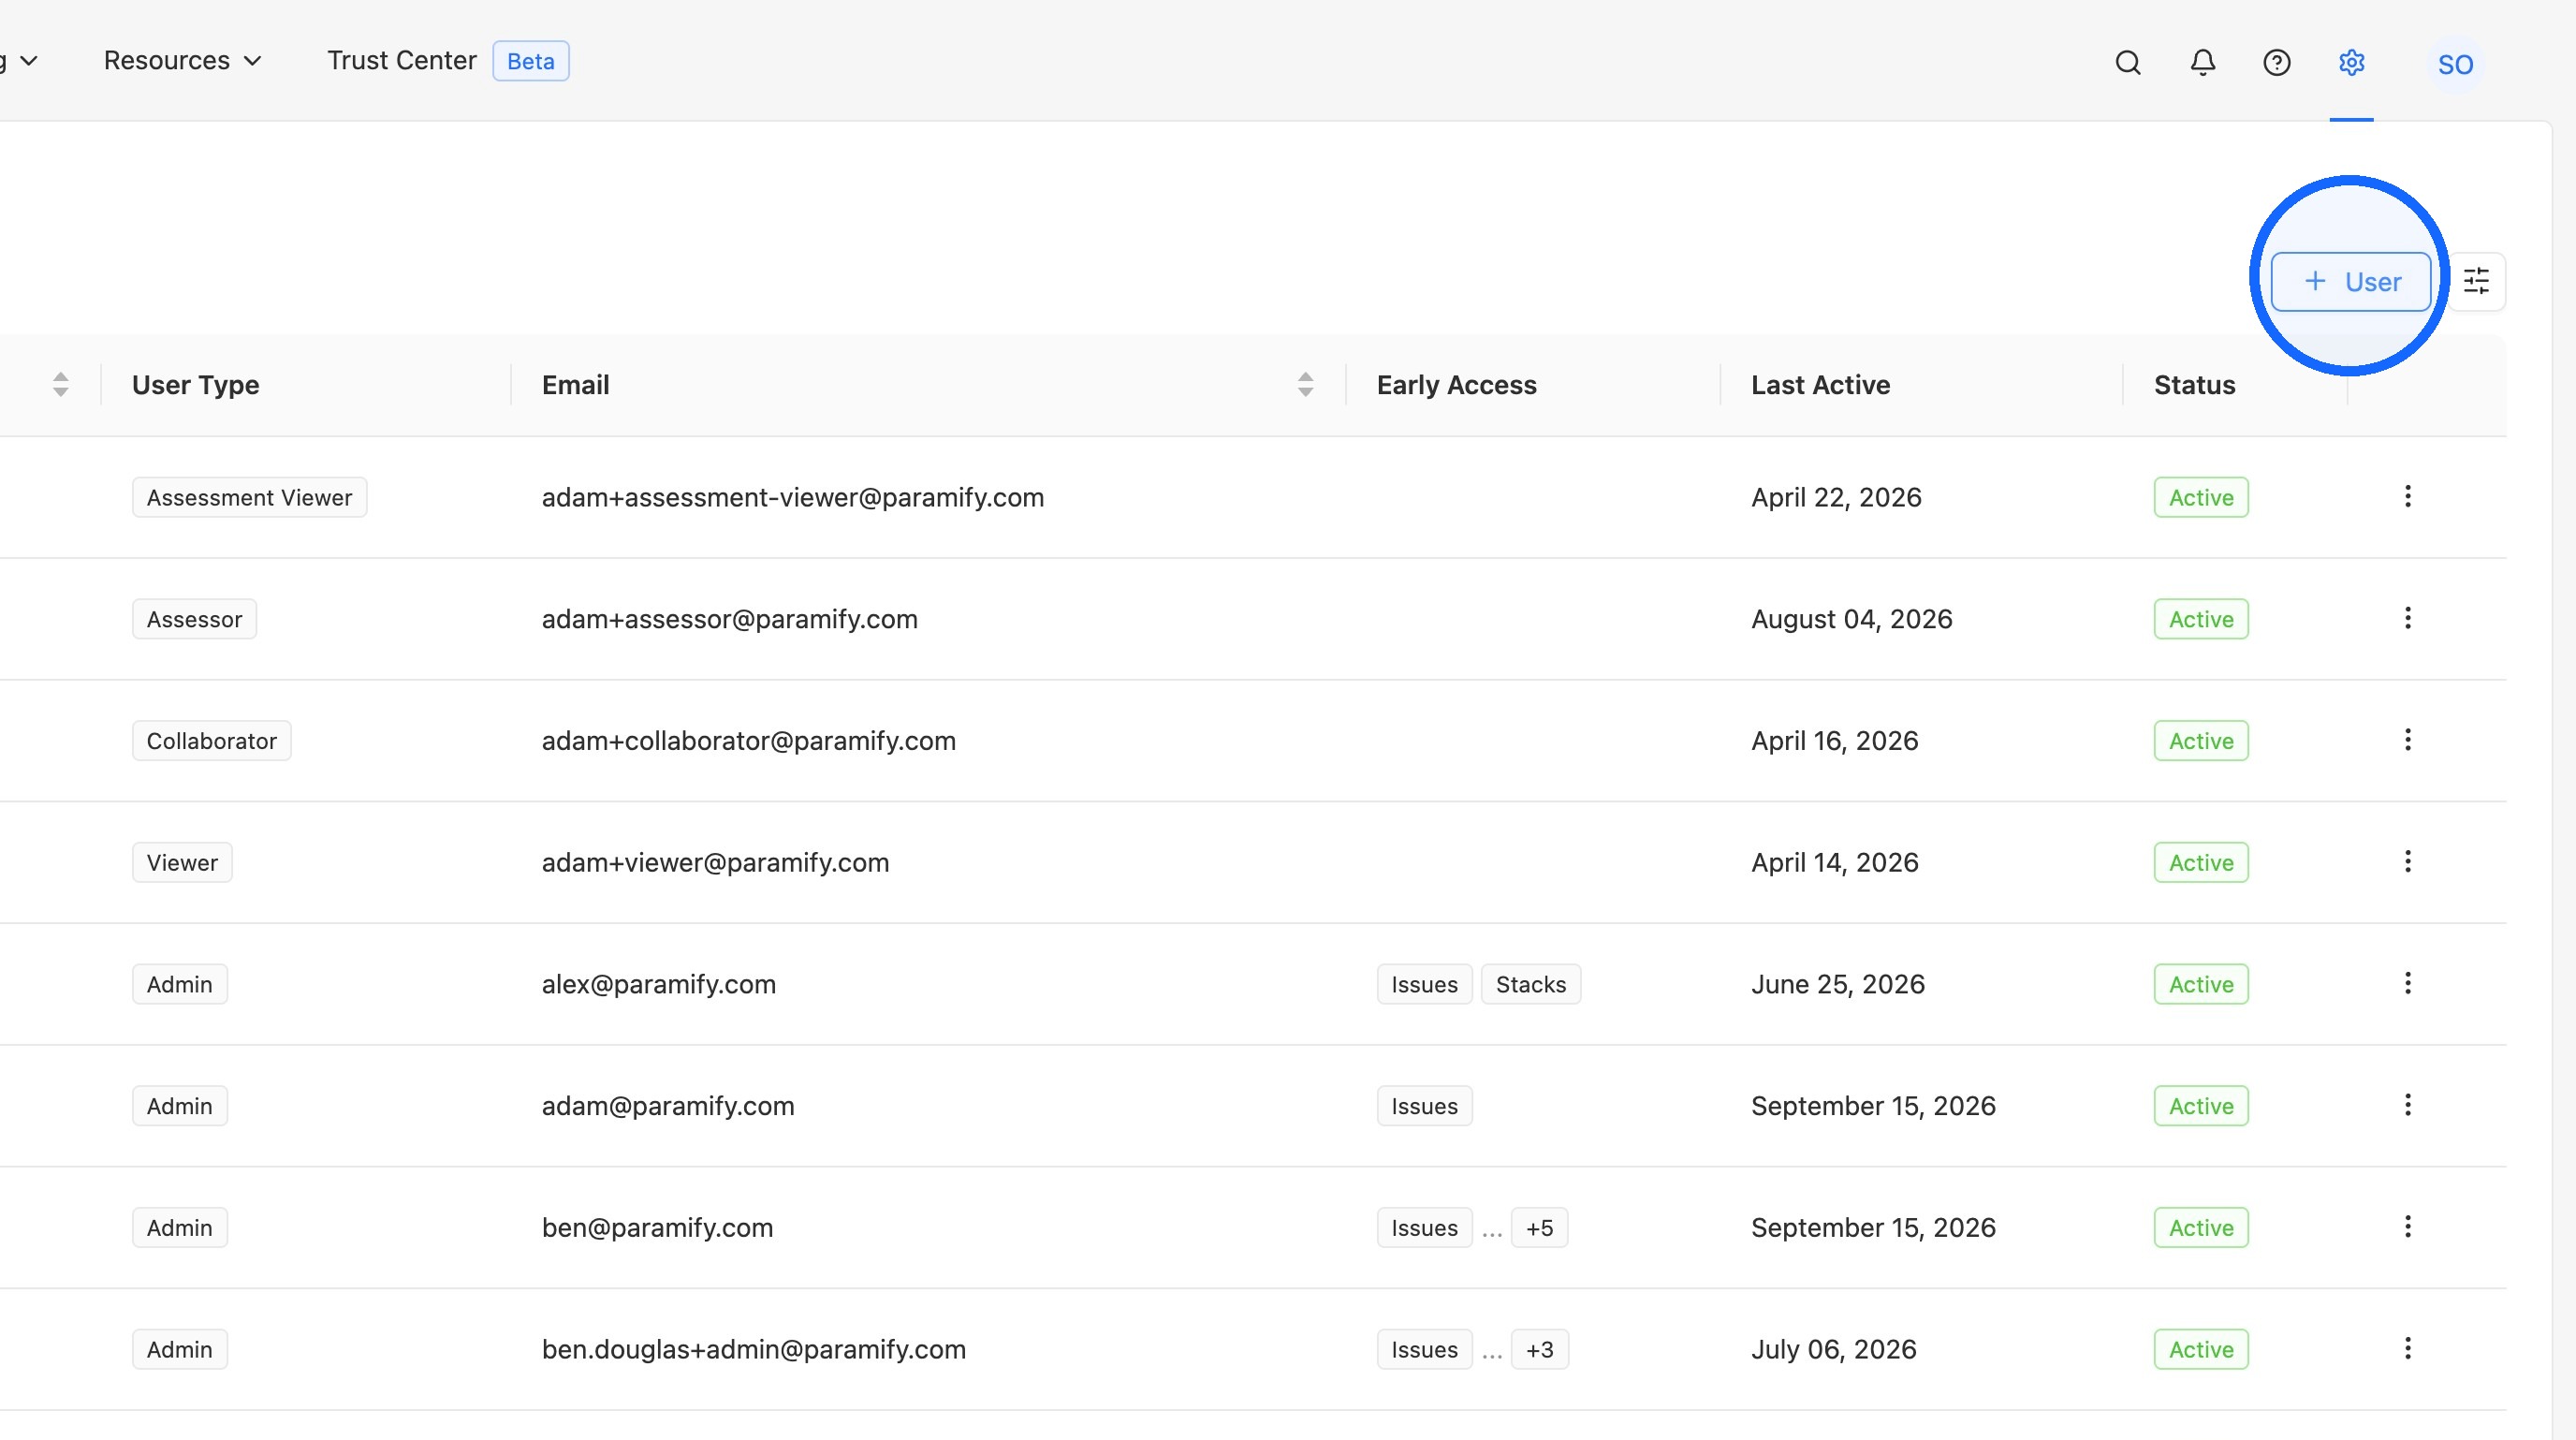The height and width of the screenshot is (1440, 2576).
Task: Open settings gear icon
Action: (2351, 63)
